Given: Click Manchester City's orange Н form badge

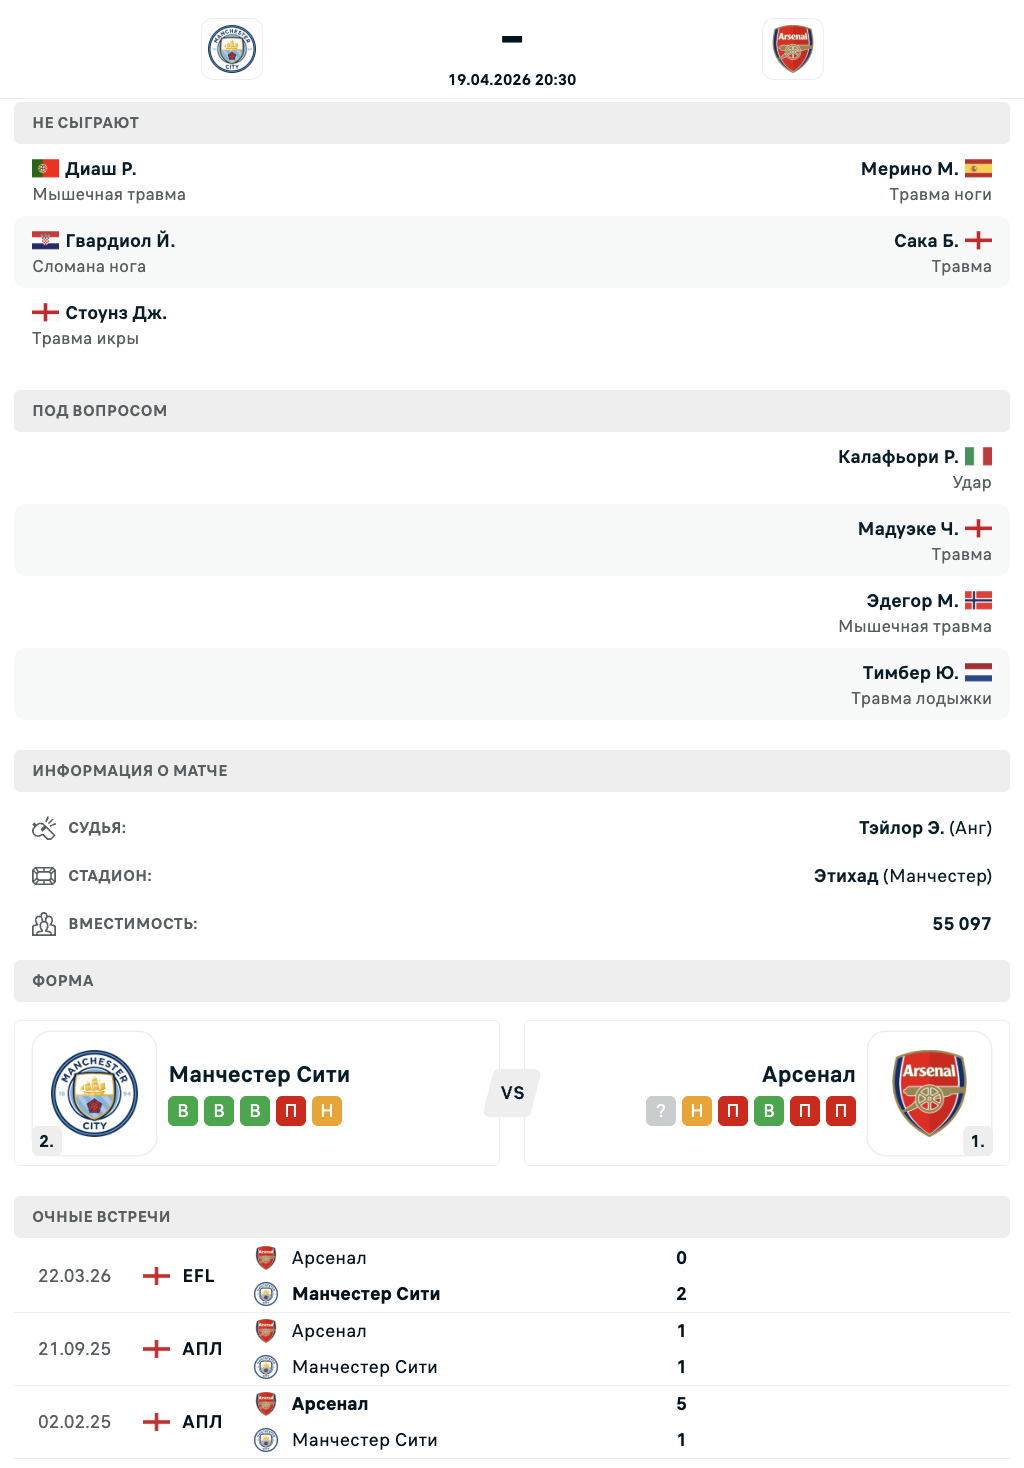Looking at the screenshot, I should coord(327,1111).
